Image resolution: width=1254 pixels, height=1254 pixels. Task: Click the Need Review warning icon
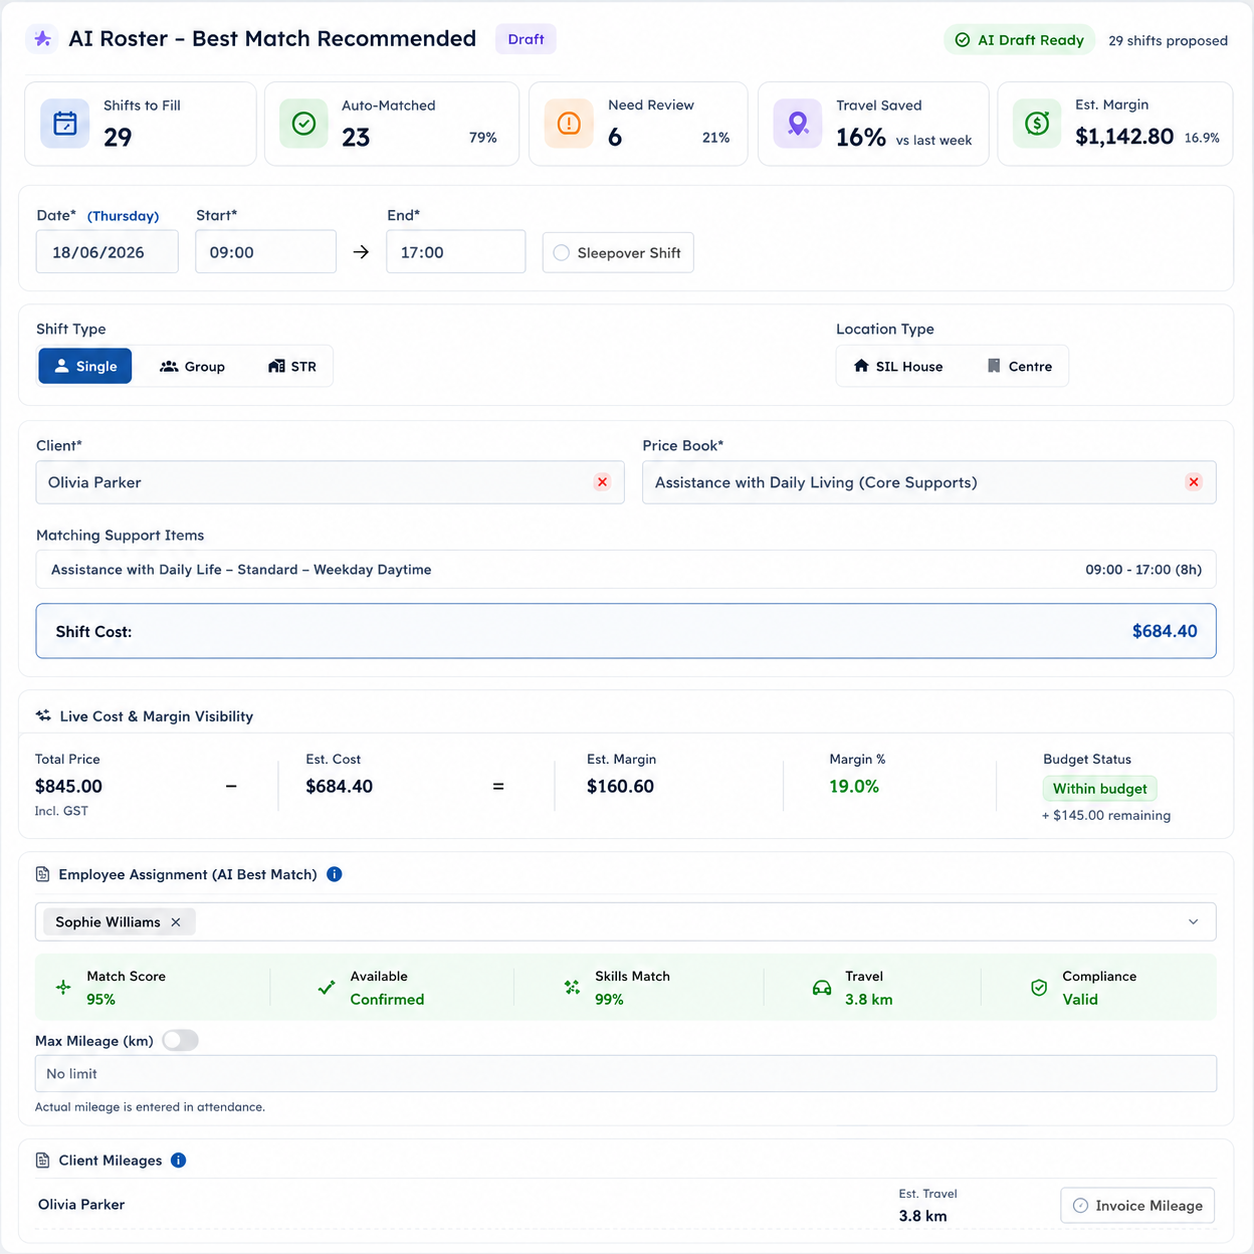pos(569,124)
